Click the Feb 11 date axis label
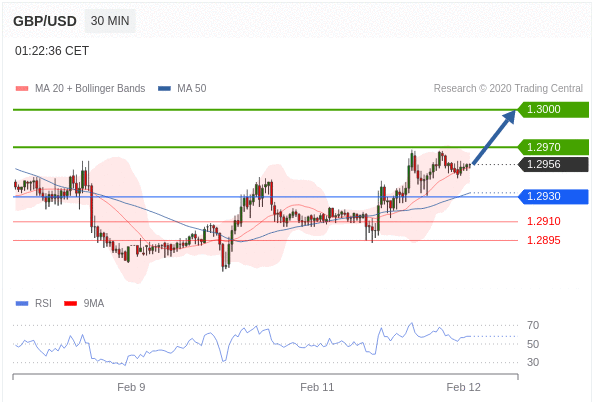This screenshot has width=599, height=410. pos(317,387)
